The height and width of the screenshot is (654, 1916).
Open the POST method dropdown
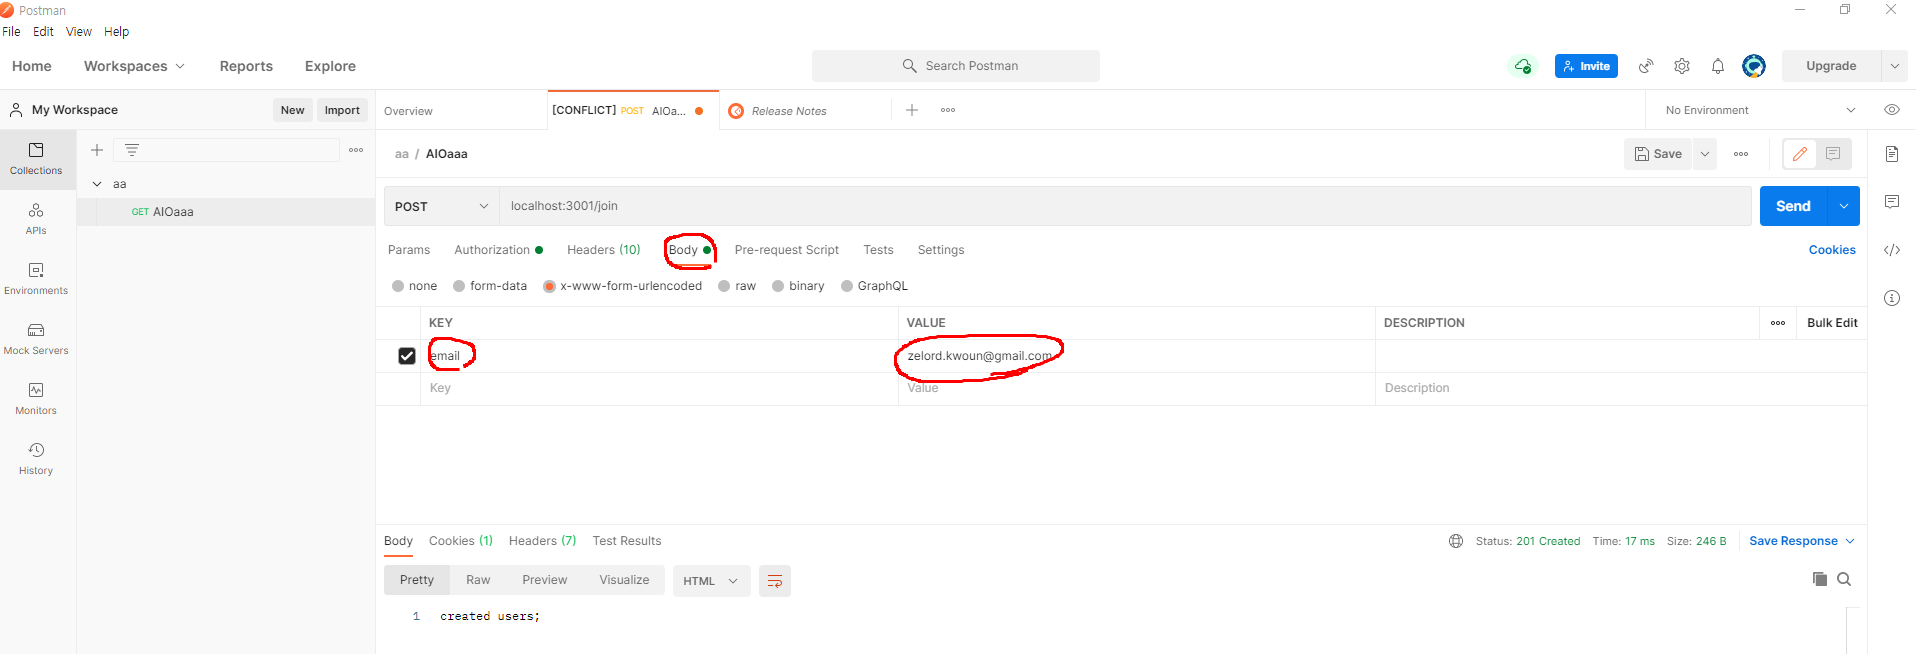[x=441, y=206]
